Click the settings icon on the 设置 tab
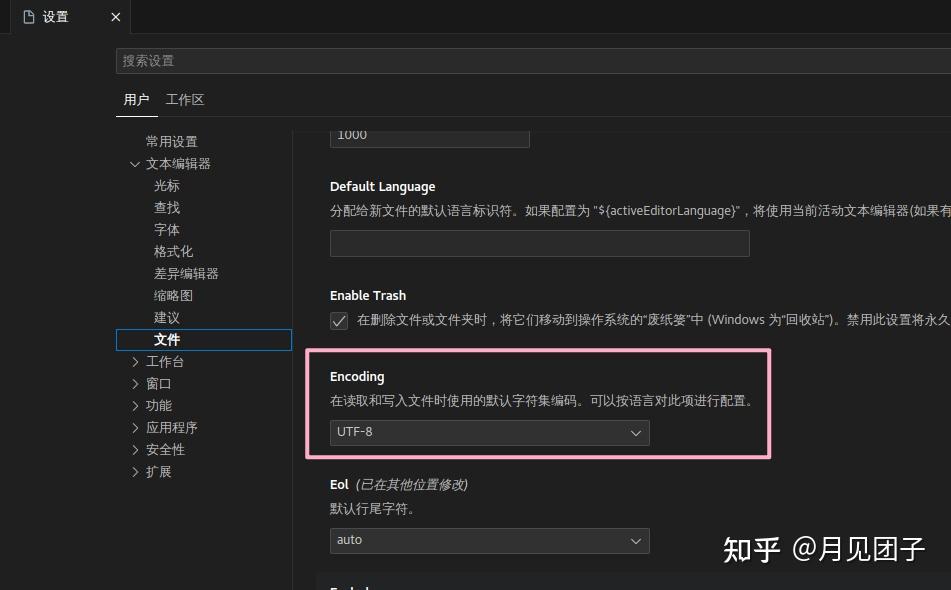 pos(30,17)
